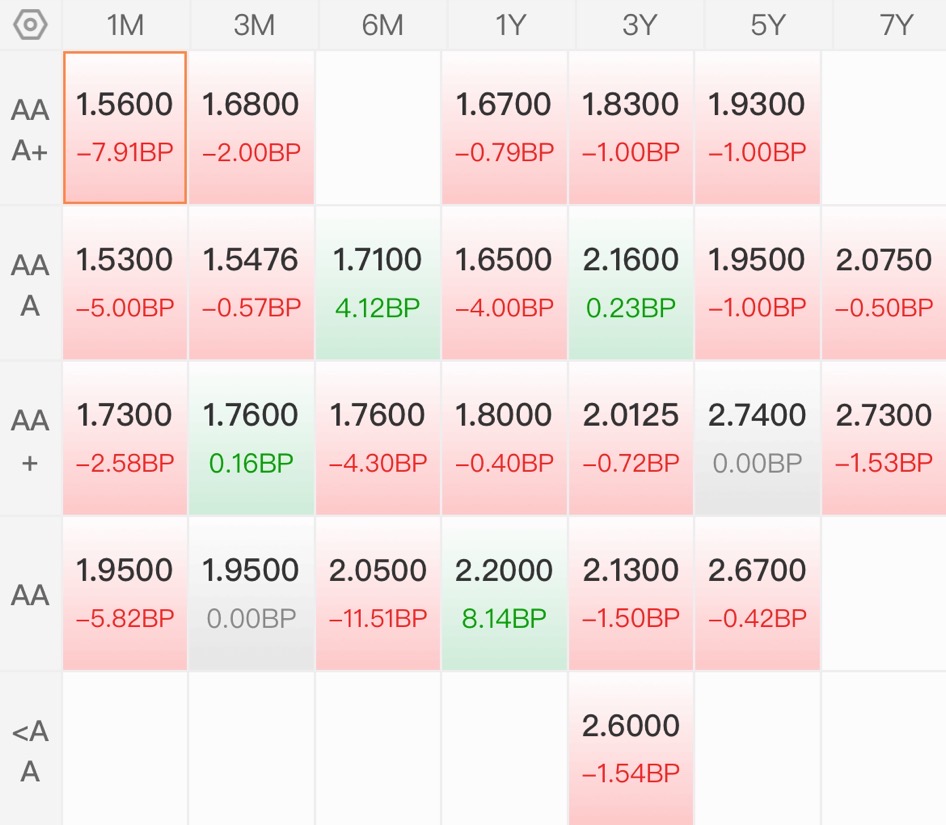Screen dimensions: 946x825
Task: Open the hexagon settings icon
Action: coord(30,25)
